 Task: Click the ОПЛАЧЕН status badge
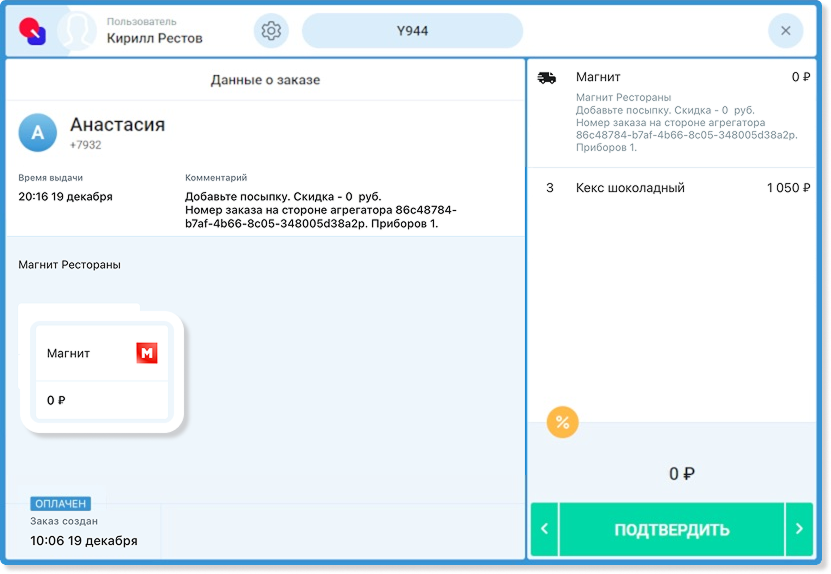[x=60, y=504]
